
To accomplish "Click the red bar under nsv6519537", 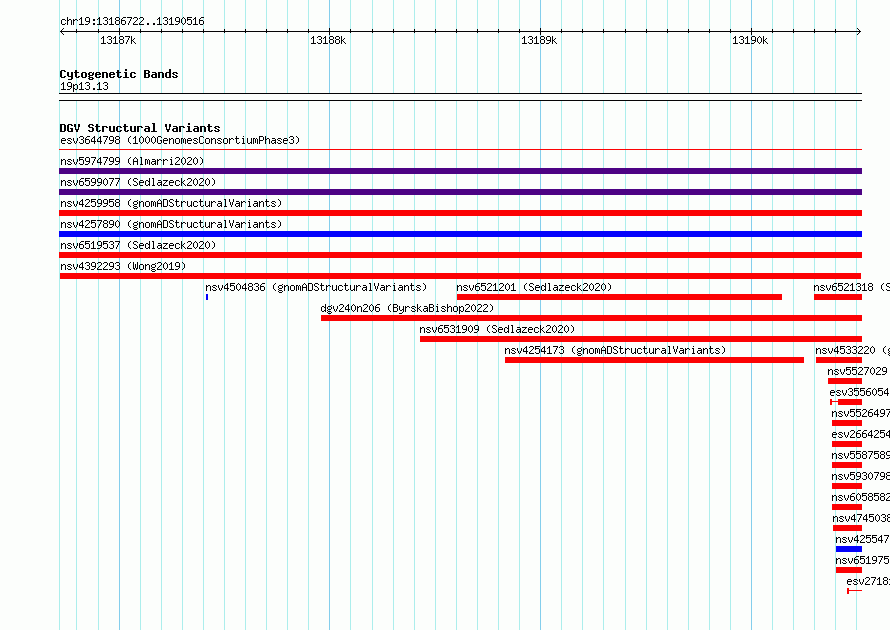I will [x=460, y=255].
